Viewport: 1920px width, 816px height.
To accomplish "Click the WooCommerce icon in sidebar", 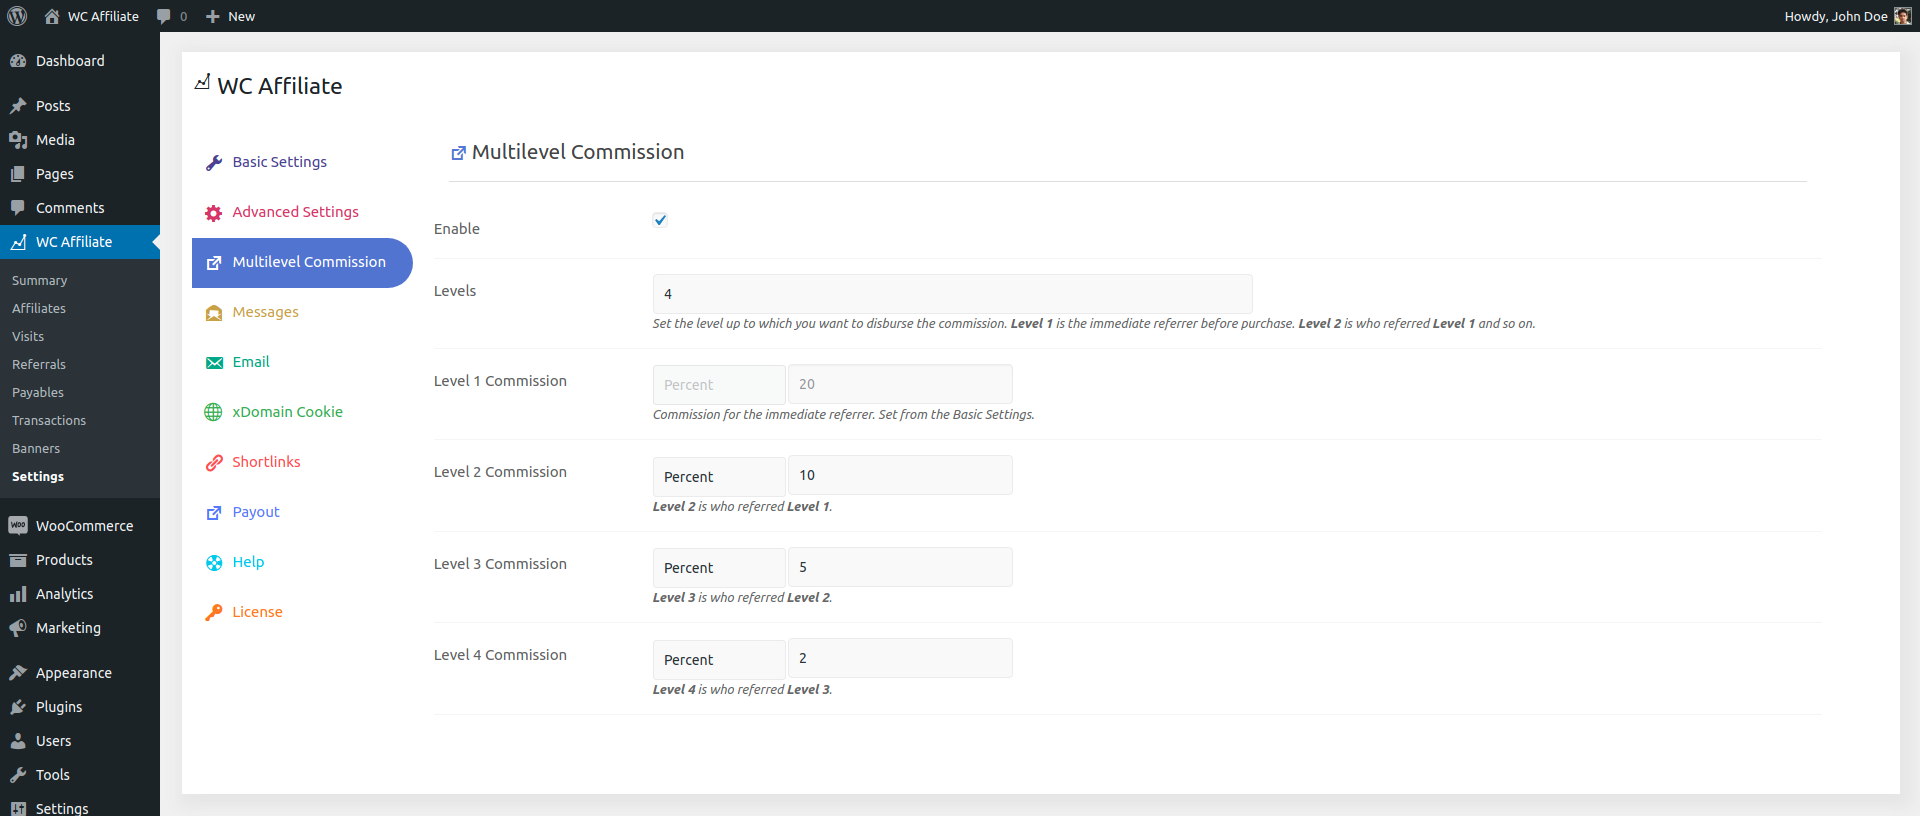I will tap(18, 526).
